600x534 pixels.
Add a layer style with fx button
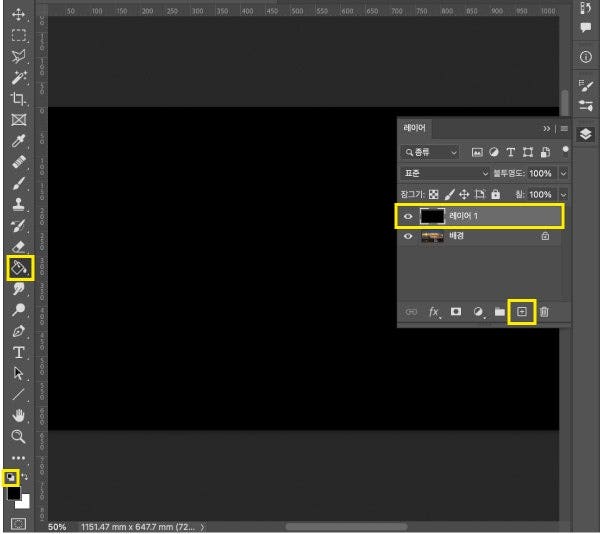434,312
